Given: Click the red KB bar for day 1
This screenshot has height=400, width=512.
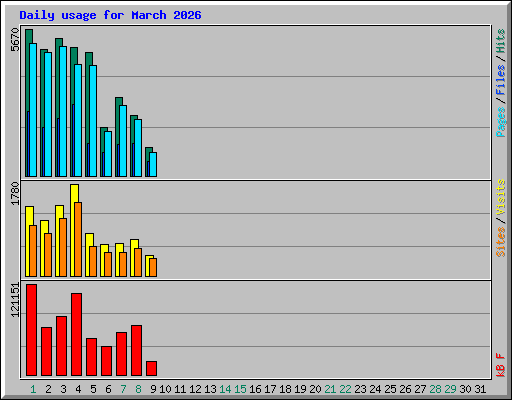Looking at the screenshot, I should click(x=31, y=330).
